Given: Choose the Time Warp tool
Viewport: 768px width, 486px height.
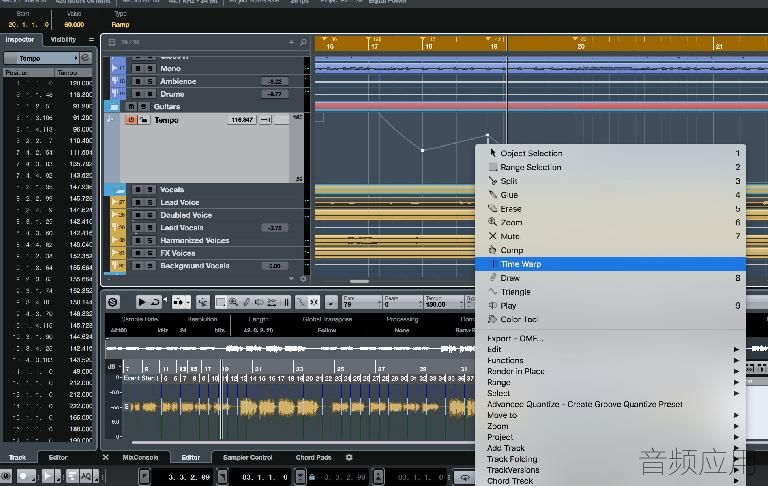Looking at the screenshot, I should (610, 264).
